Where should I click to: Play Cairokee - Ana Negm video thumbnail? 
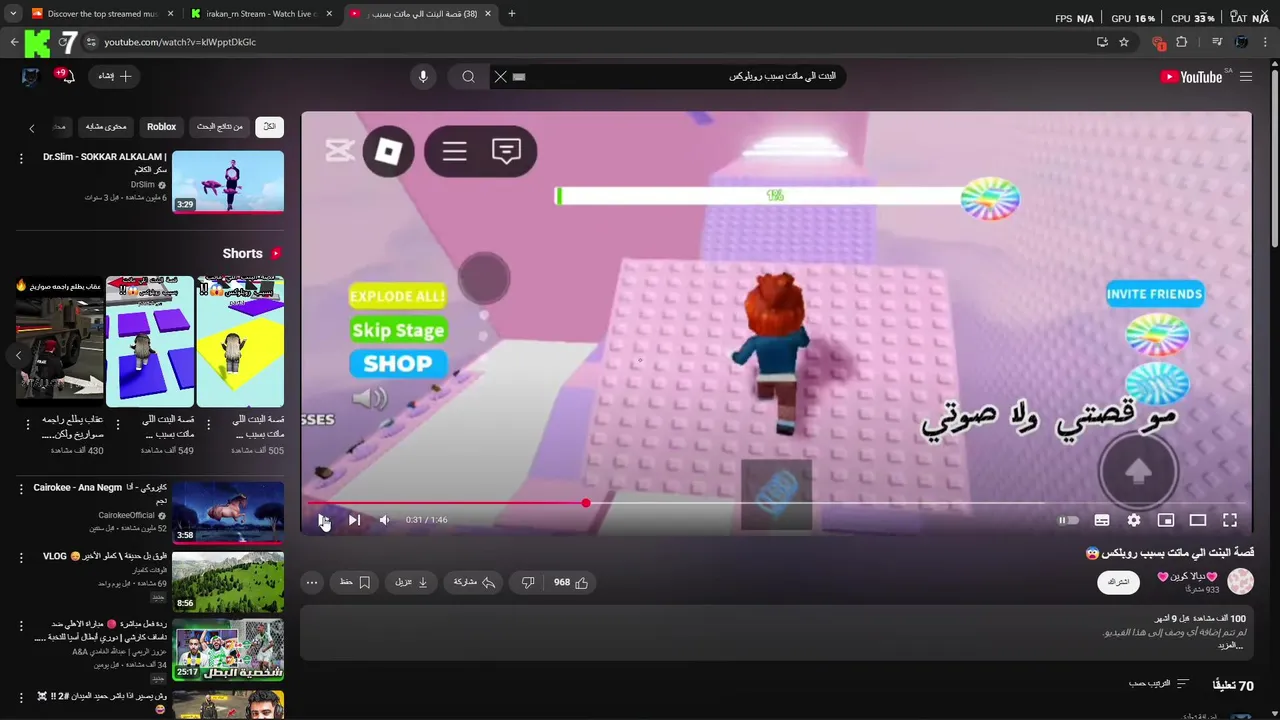pos(228,512)
